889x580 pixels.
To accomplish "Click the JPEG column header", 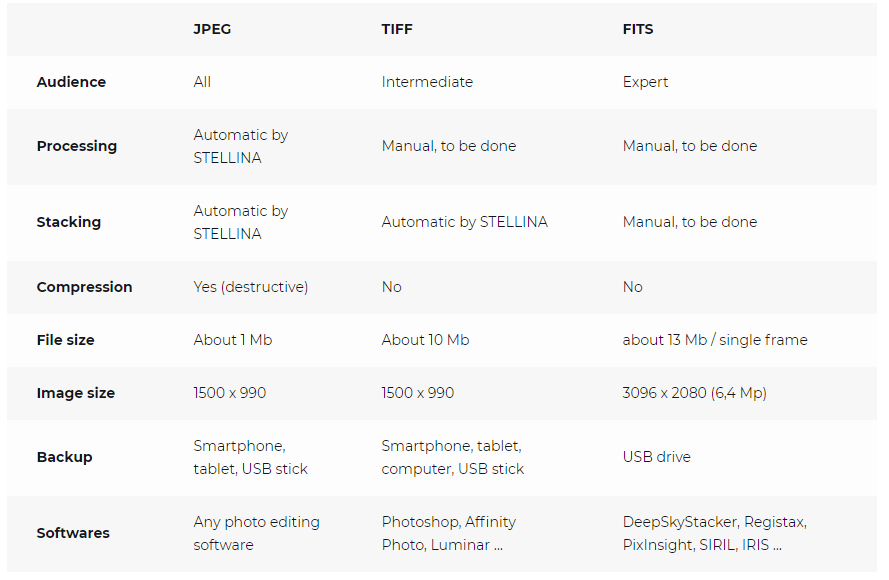I will coord(212,29).
